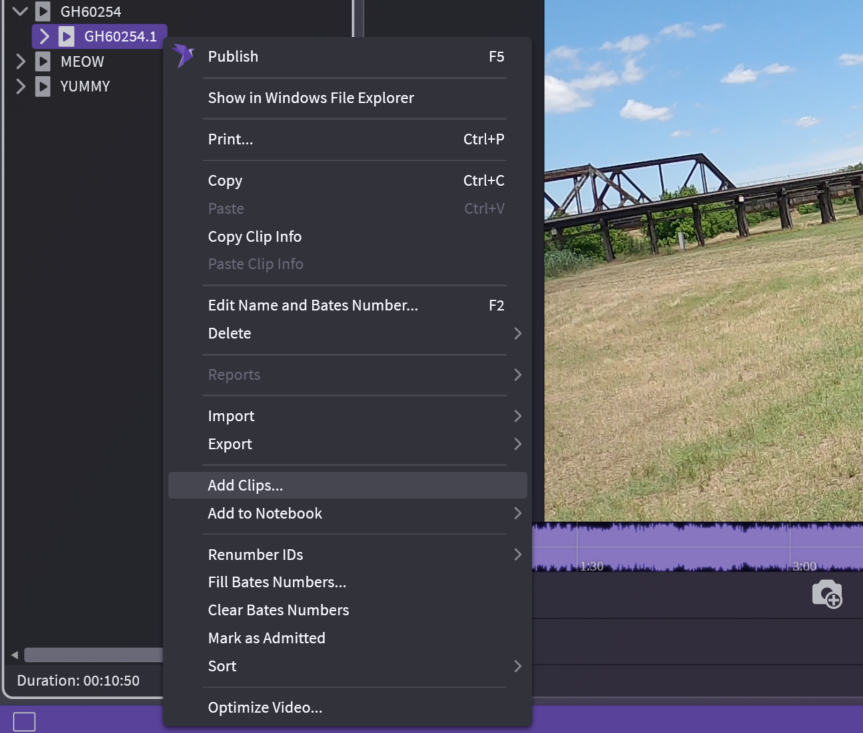Collapse the GH60254 tree node

click(x=20, y=12)
